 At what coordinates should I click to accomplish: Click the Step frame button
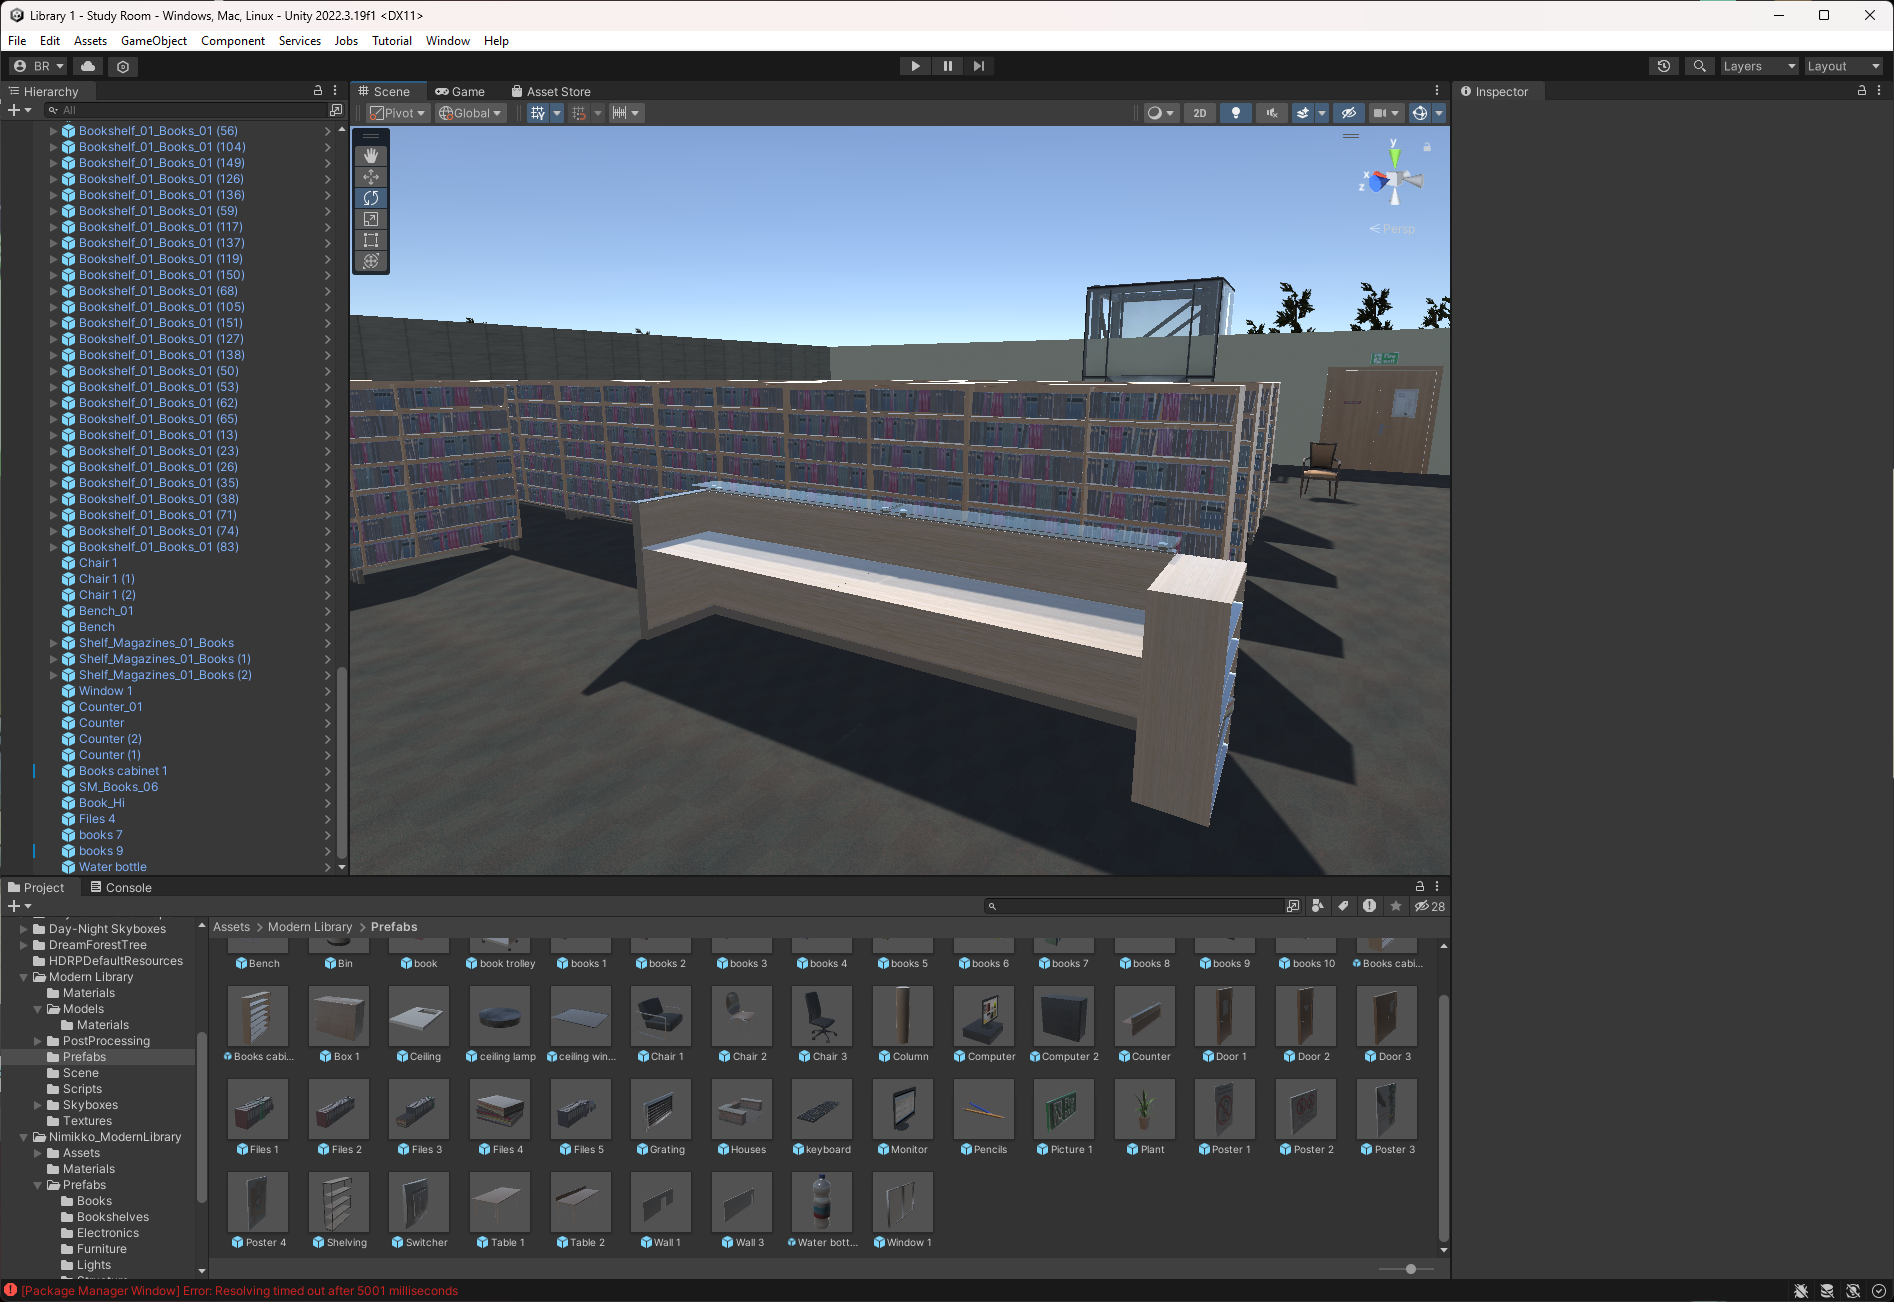pos(979,66)
